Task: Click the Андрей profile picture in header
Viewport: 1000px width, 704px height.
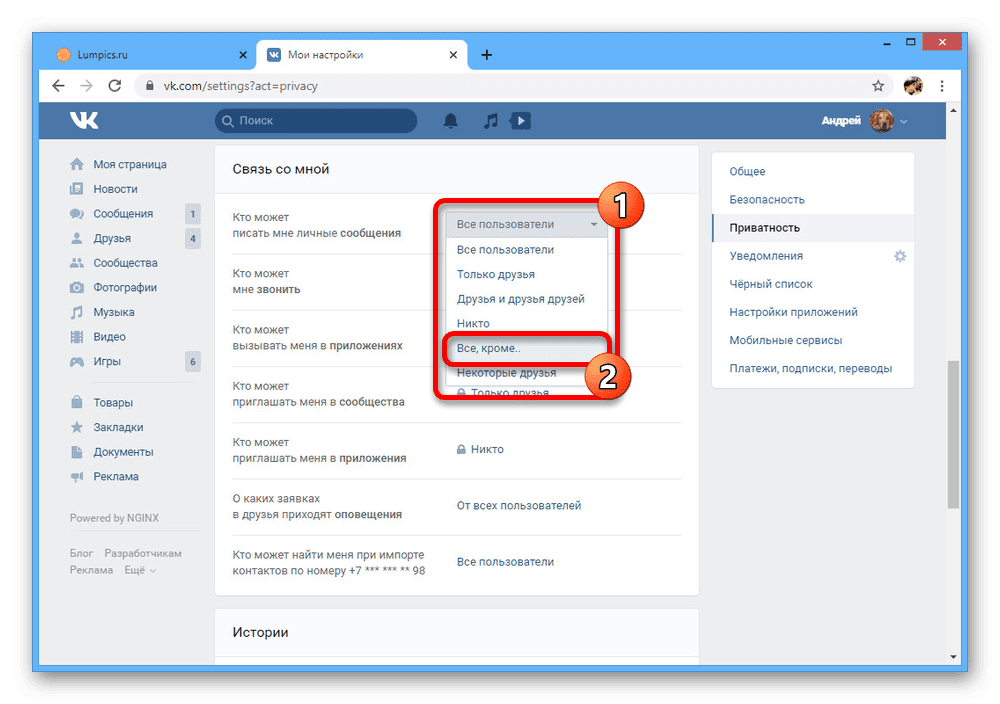Action: click(881, 121)
